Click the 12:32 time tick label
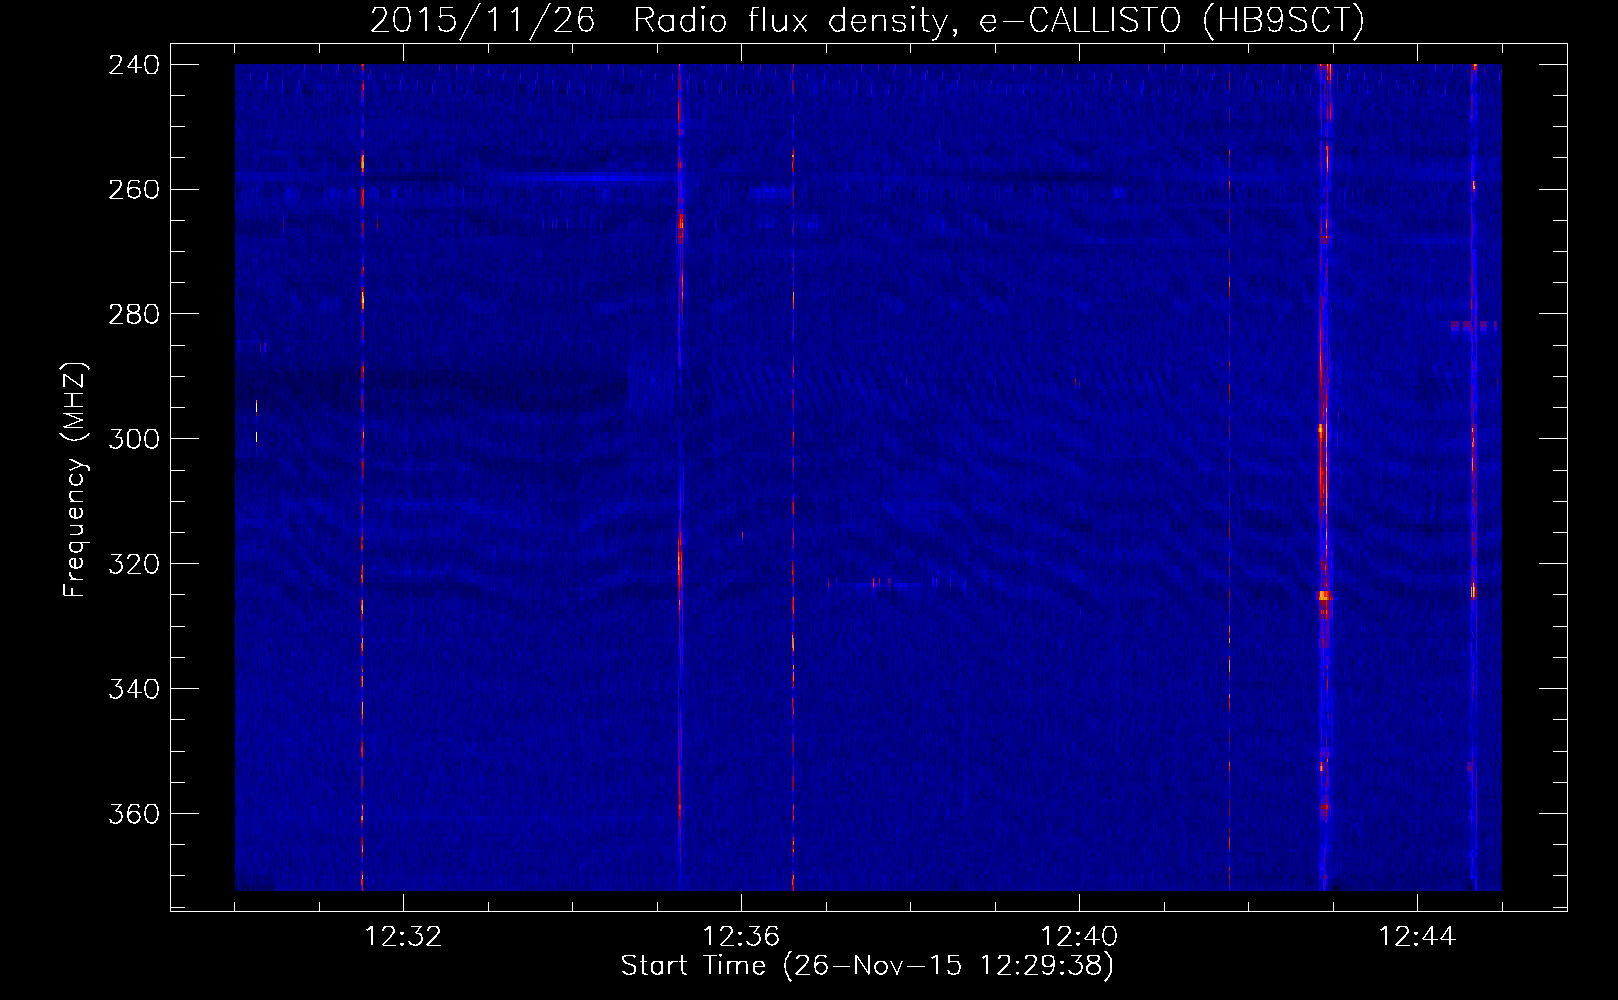The height and width of the screenshot is (1000, 1618). pyautogui.click(x=403, y=937)
